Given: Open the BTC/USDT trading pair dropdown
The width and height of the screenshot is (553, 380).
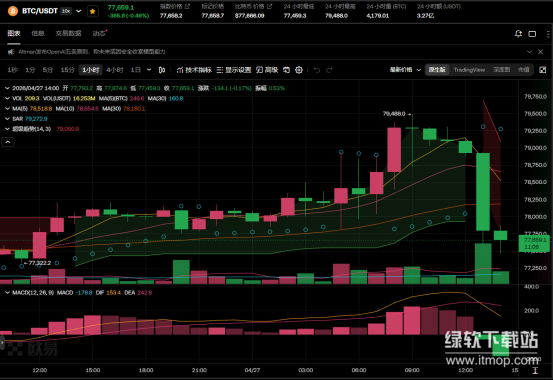Looking at the screenshot, I should 79,11.
